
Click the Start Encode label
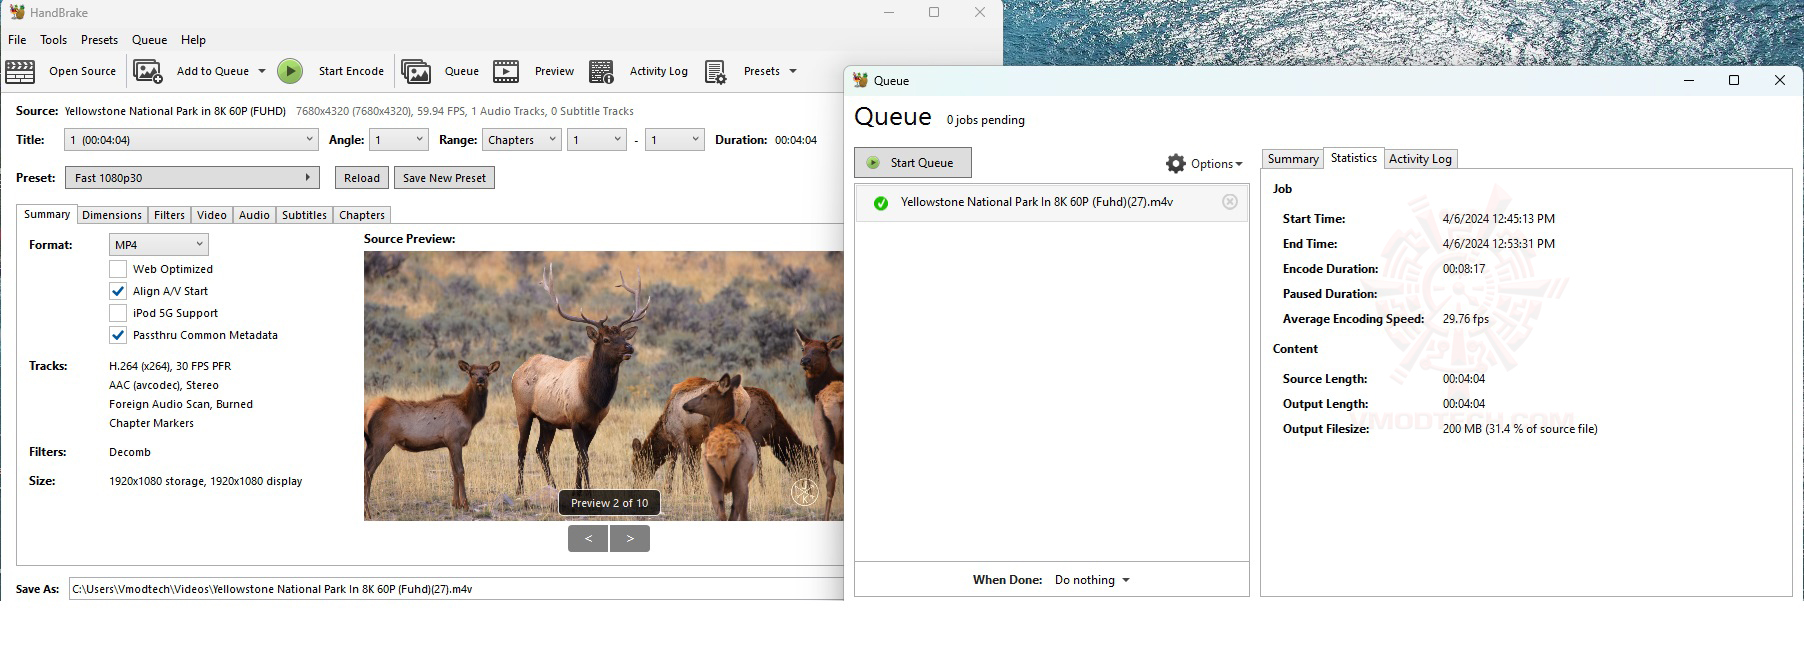pyautogui.click(x=351, y=71)
